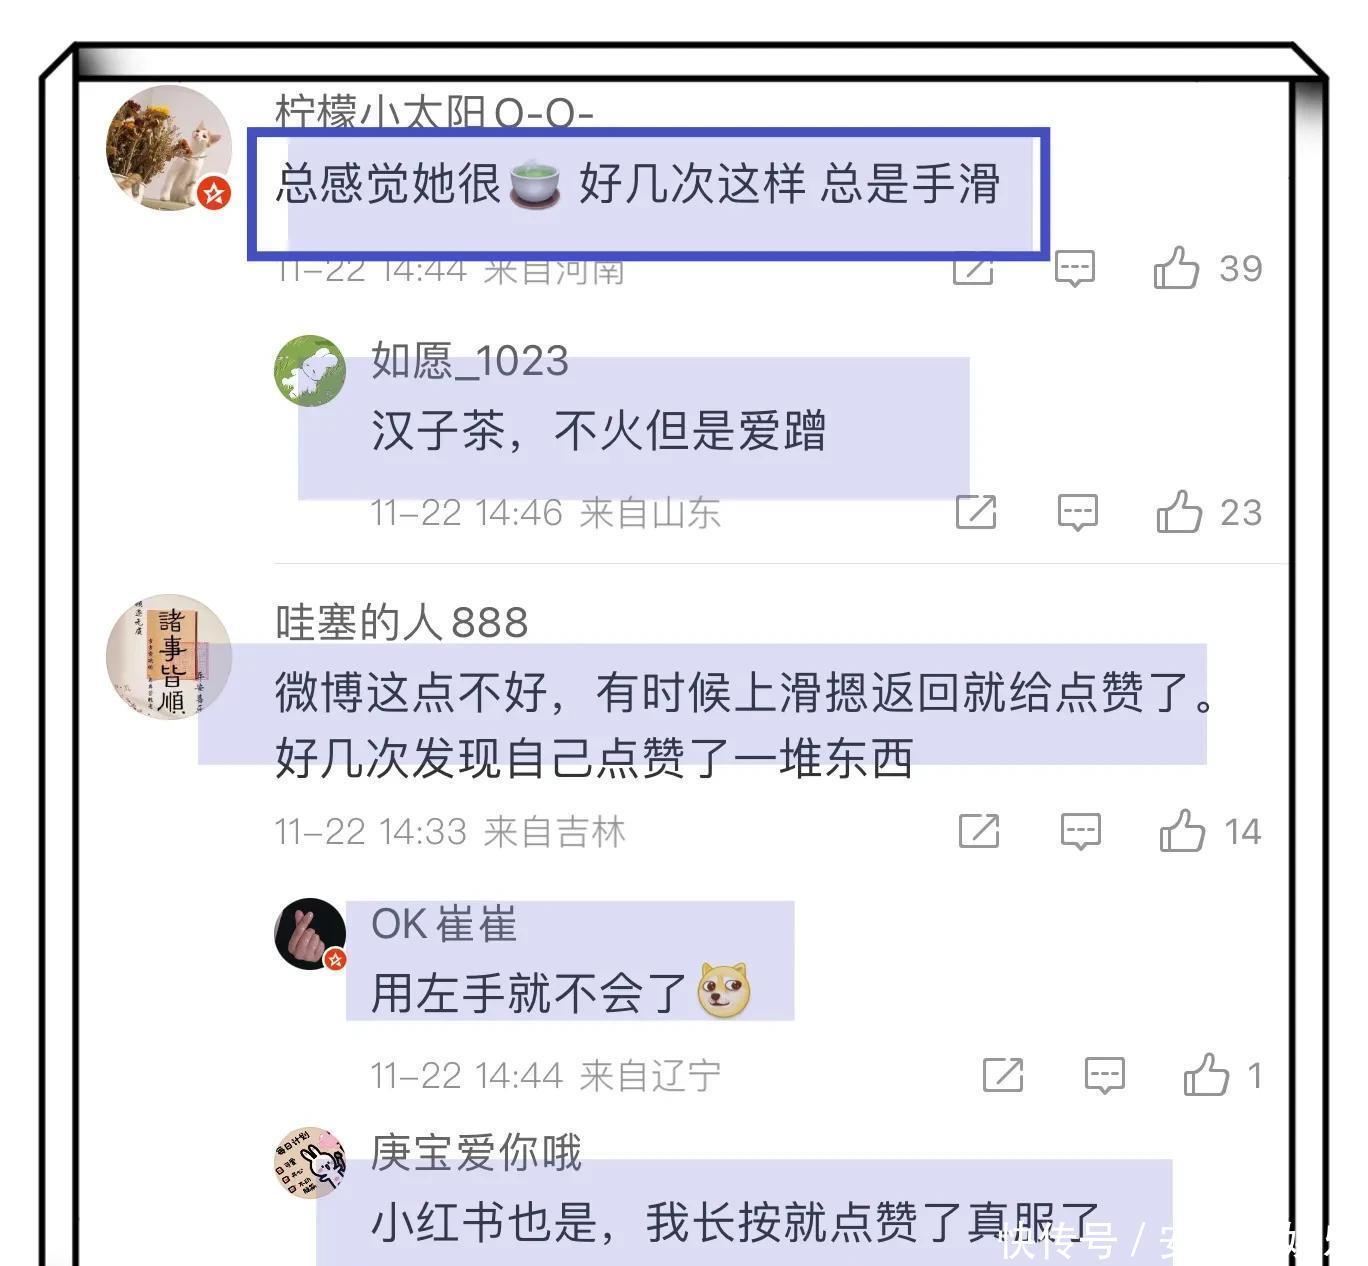This screenshot has width=1368, height=1266.
Task: Reply to OK崔崔 using comment icon
Action: click(x=1105, y=1075)
